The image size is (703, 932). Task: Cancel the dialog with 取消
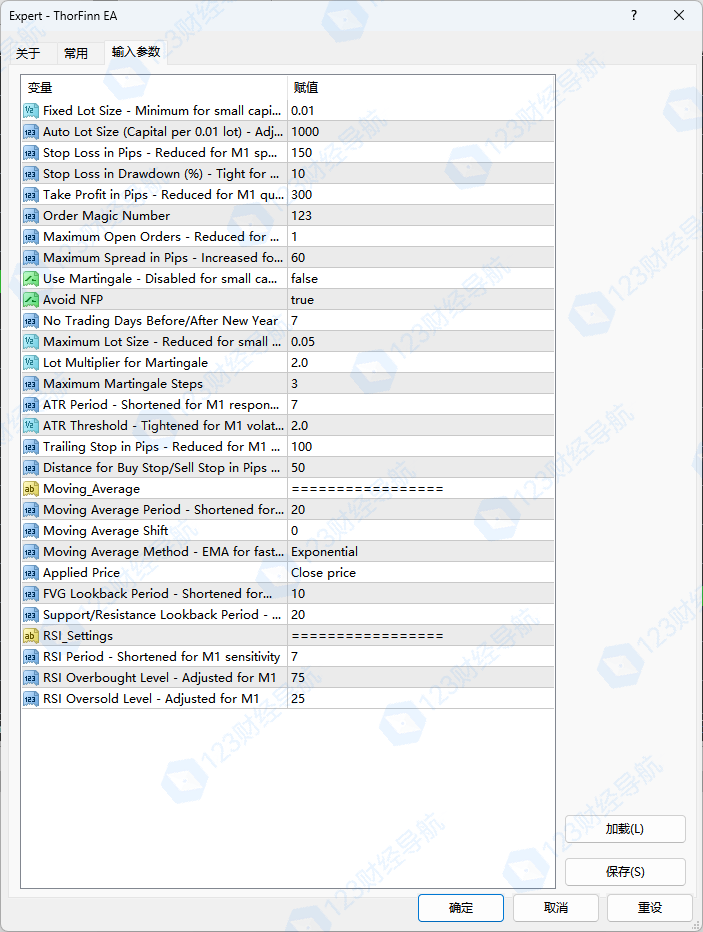(x=556, y=908)
